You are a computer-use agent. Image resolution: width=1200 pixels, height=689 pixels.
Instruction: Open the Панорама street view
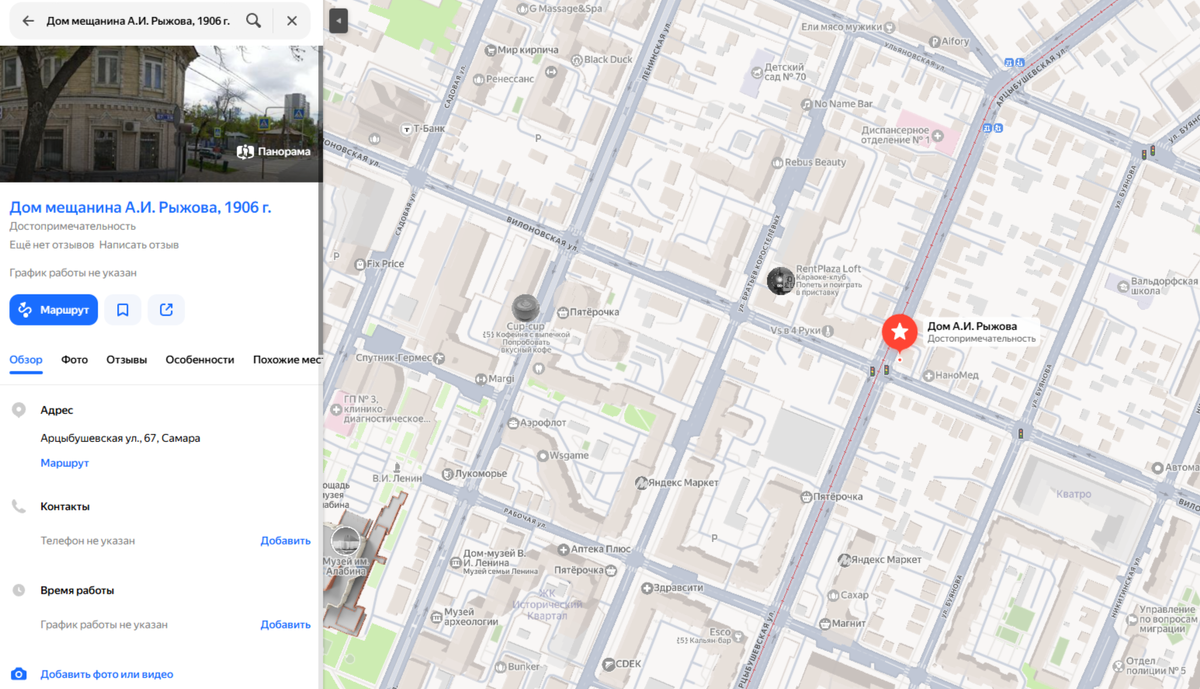pos(274,152)
